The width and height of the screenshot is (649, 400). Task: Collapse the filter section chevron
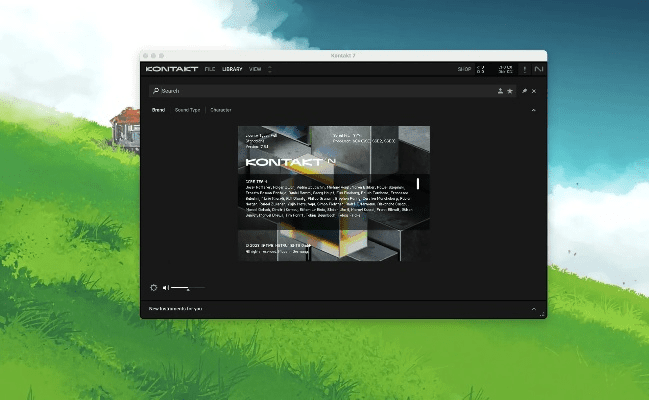(533, 109)
